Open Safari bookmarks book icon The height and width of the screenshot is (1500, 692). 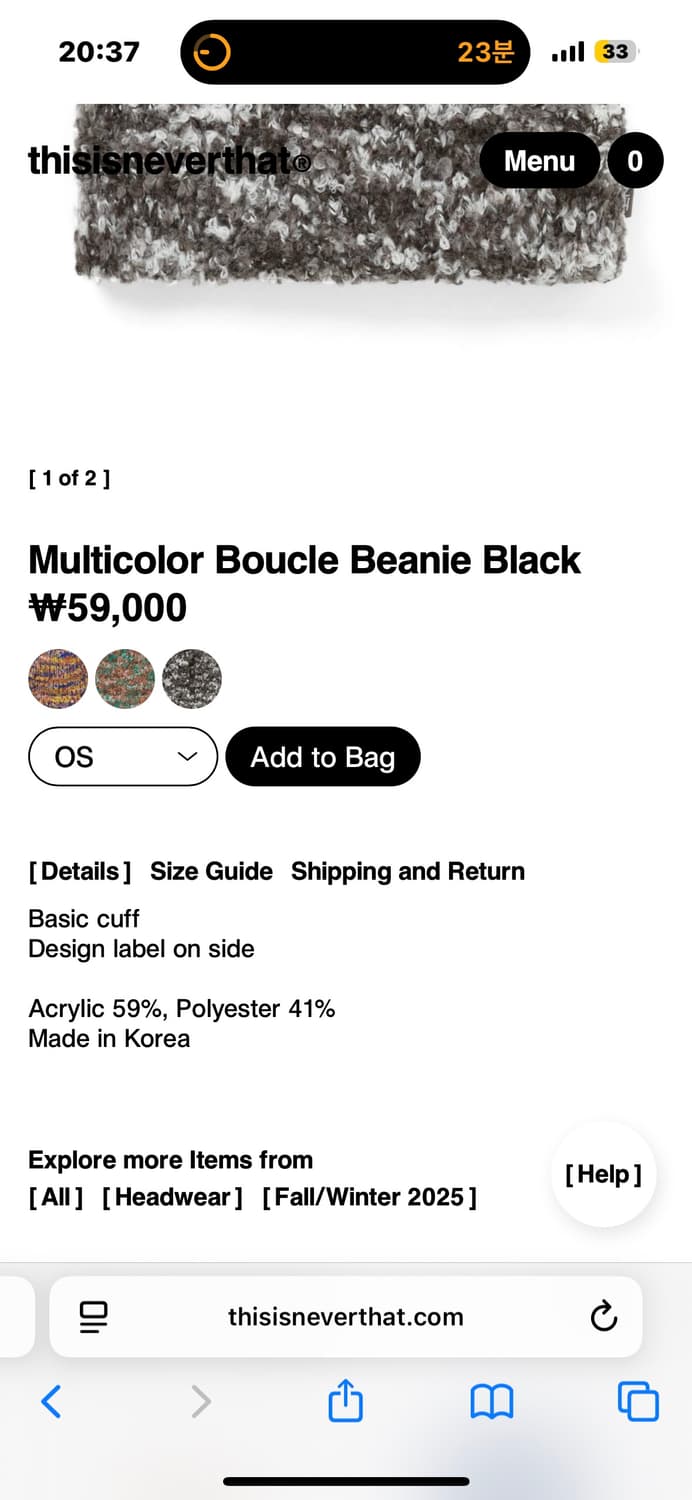coord(491,1401)
